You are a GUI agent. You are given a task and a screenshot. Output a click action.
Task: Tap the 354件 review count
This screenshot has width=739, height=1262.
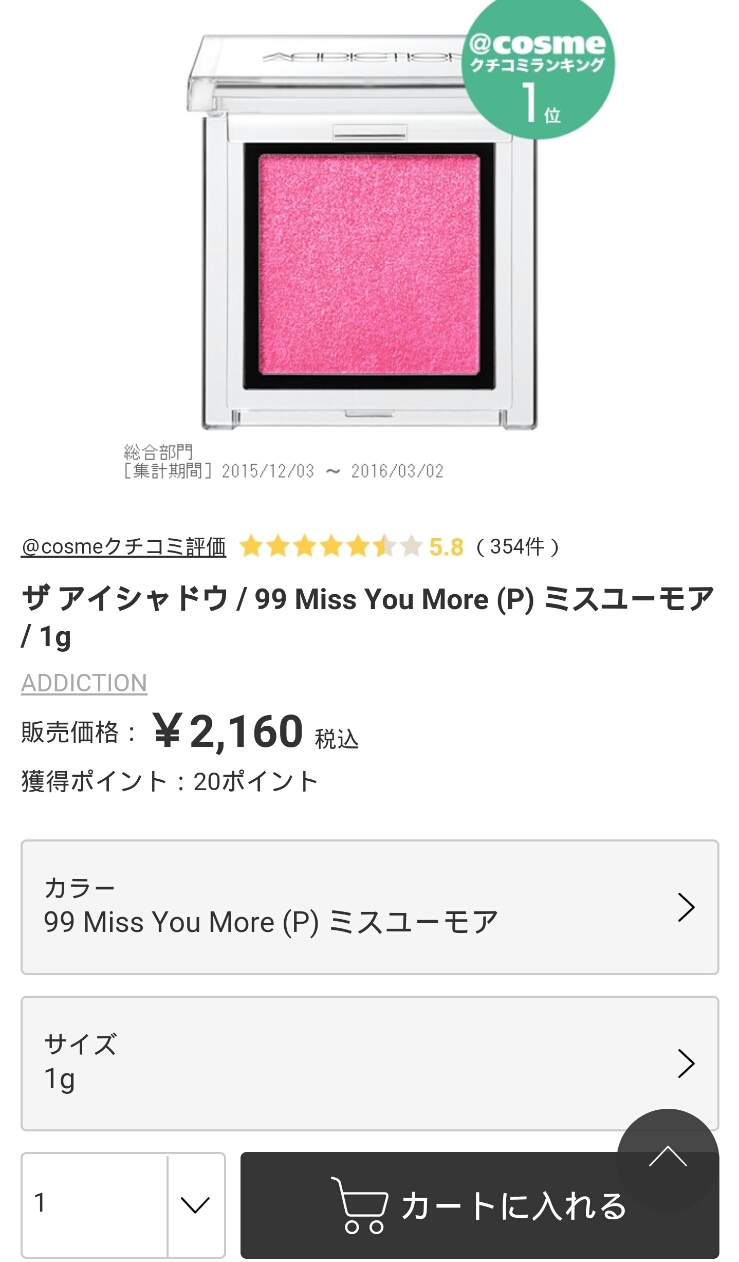tap(517, 547)
